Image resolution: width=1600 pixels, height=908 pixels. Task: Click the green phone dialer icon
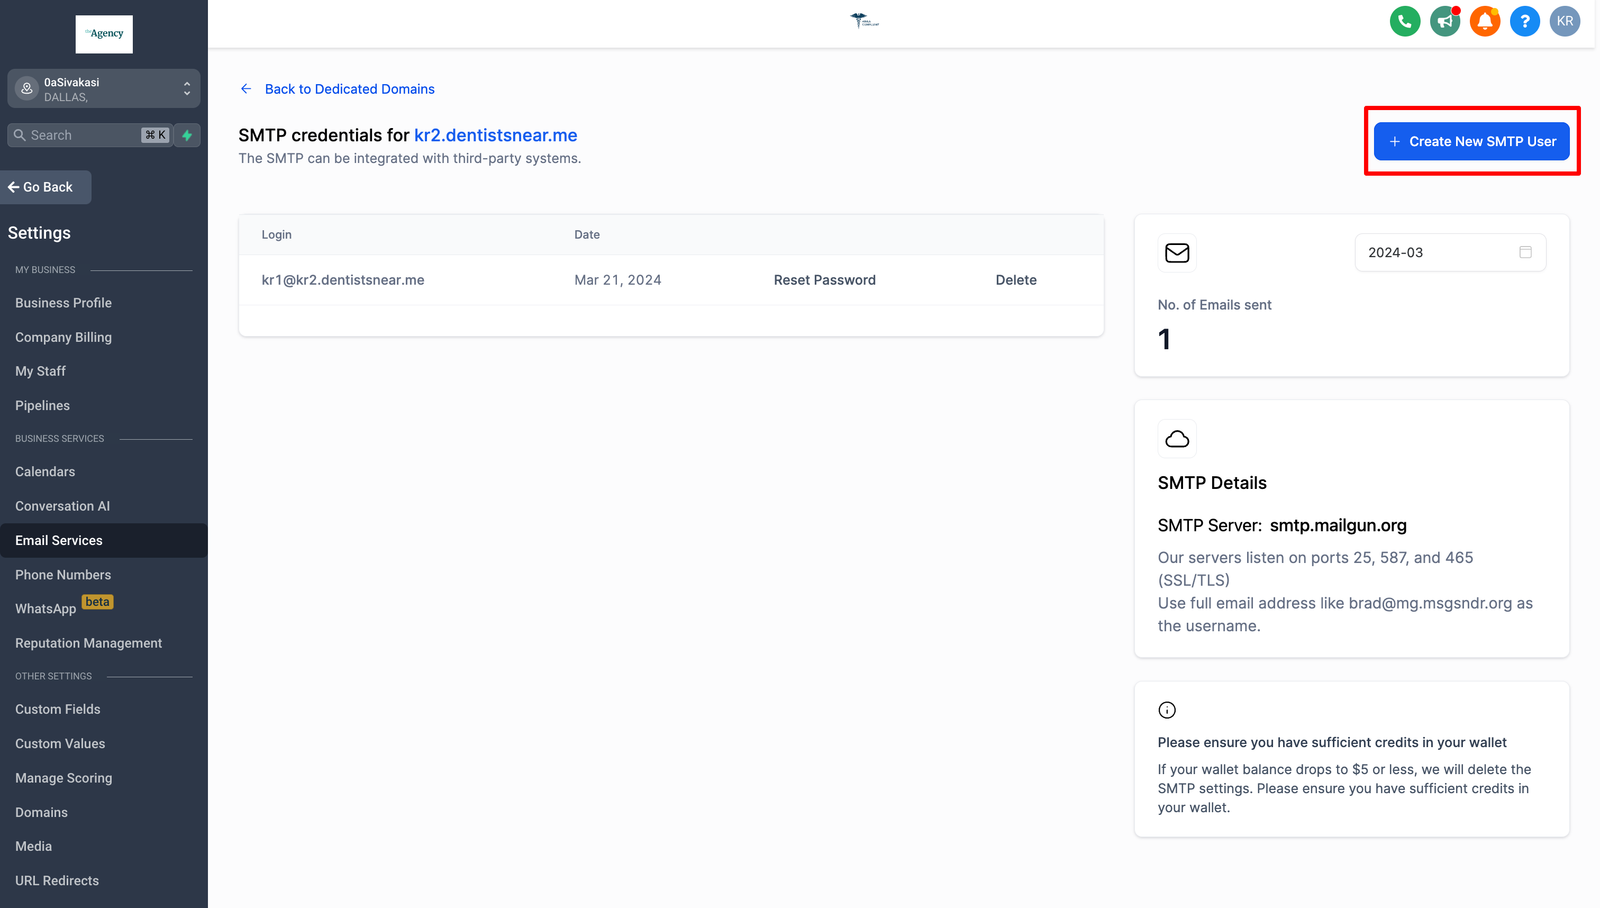click(x=1405, y=21)
